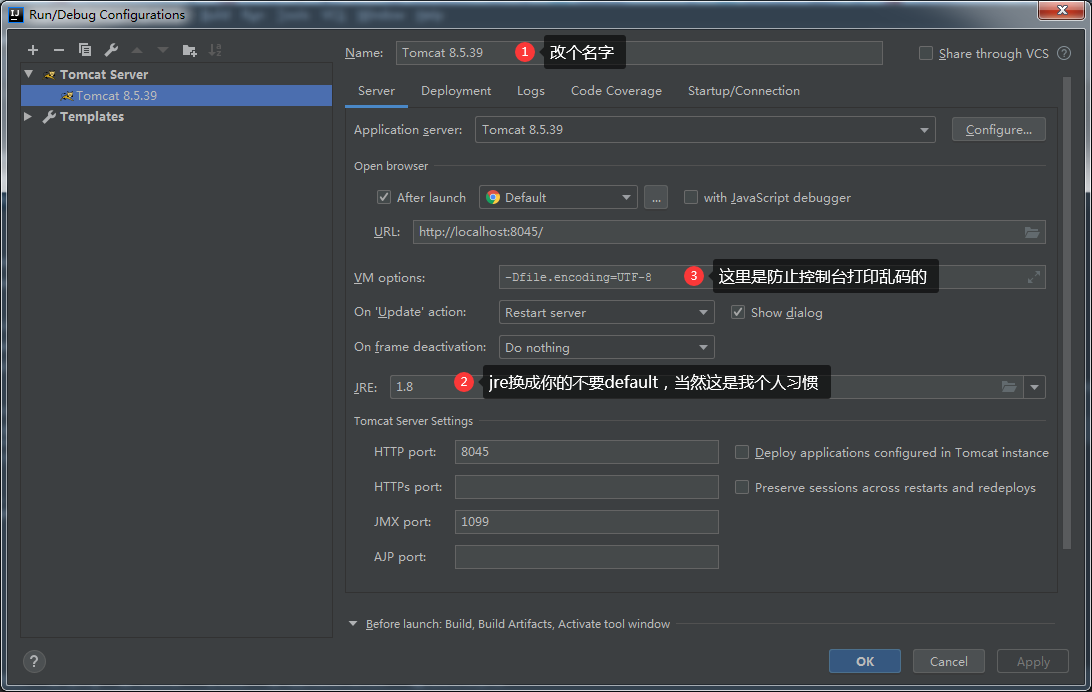
Task: Add a new configuration with plus icon
Action: click(33, 50)
